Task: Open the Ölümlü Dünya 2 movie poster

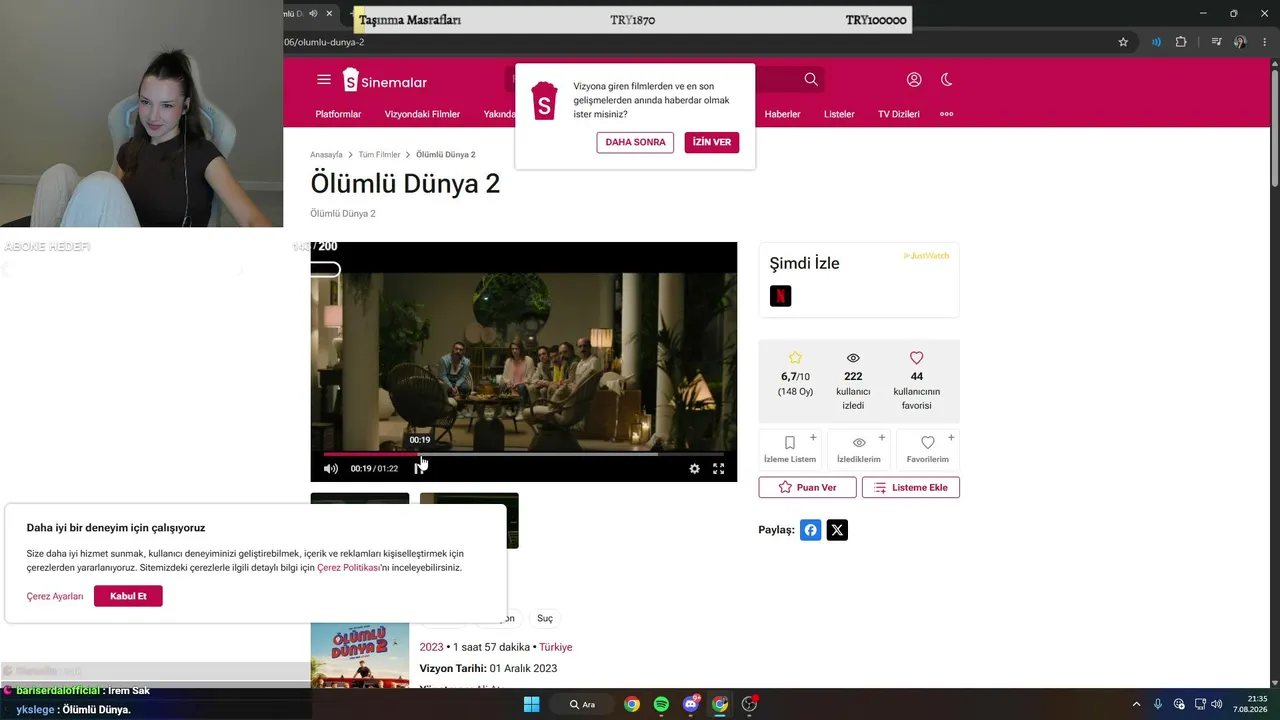Action: (x=360, y=655)
